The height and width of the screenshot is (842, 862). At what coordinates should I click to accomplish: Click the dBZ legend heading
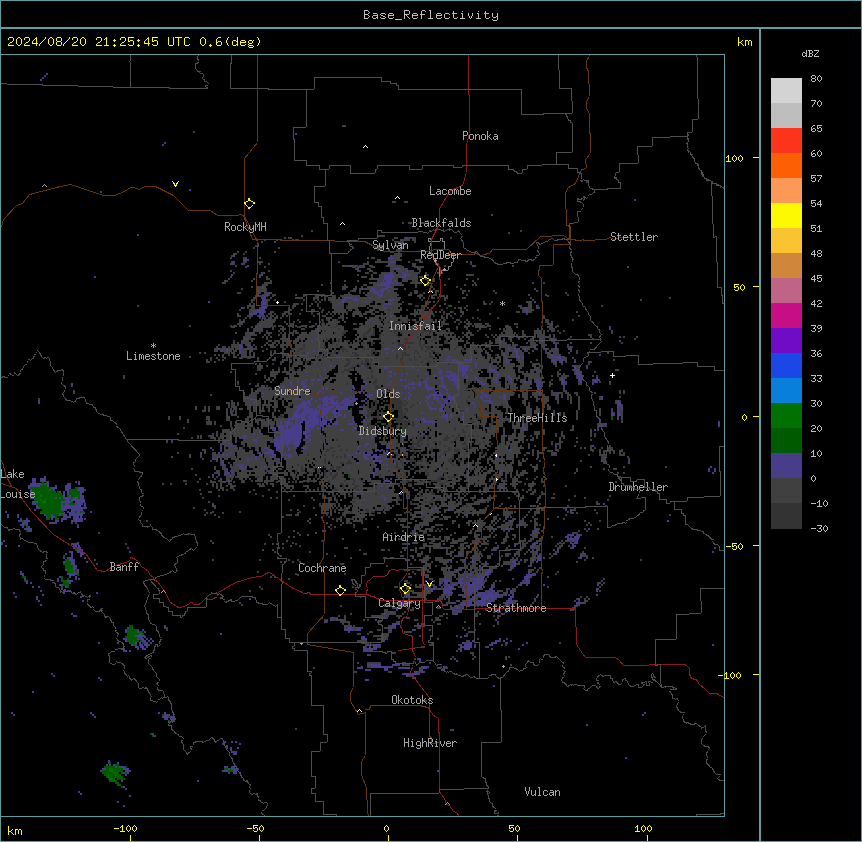click(x=810, y=54)
